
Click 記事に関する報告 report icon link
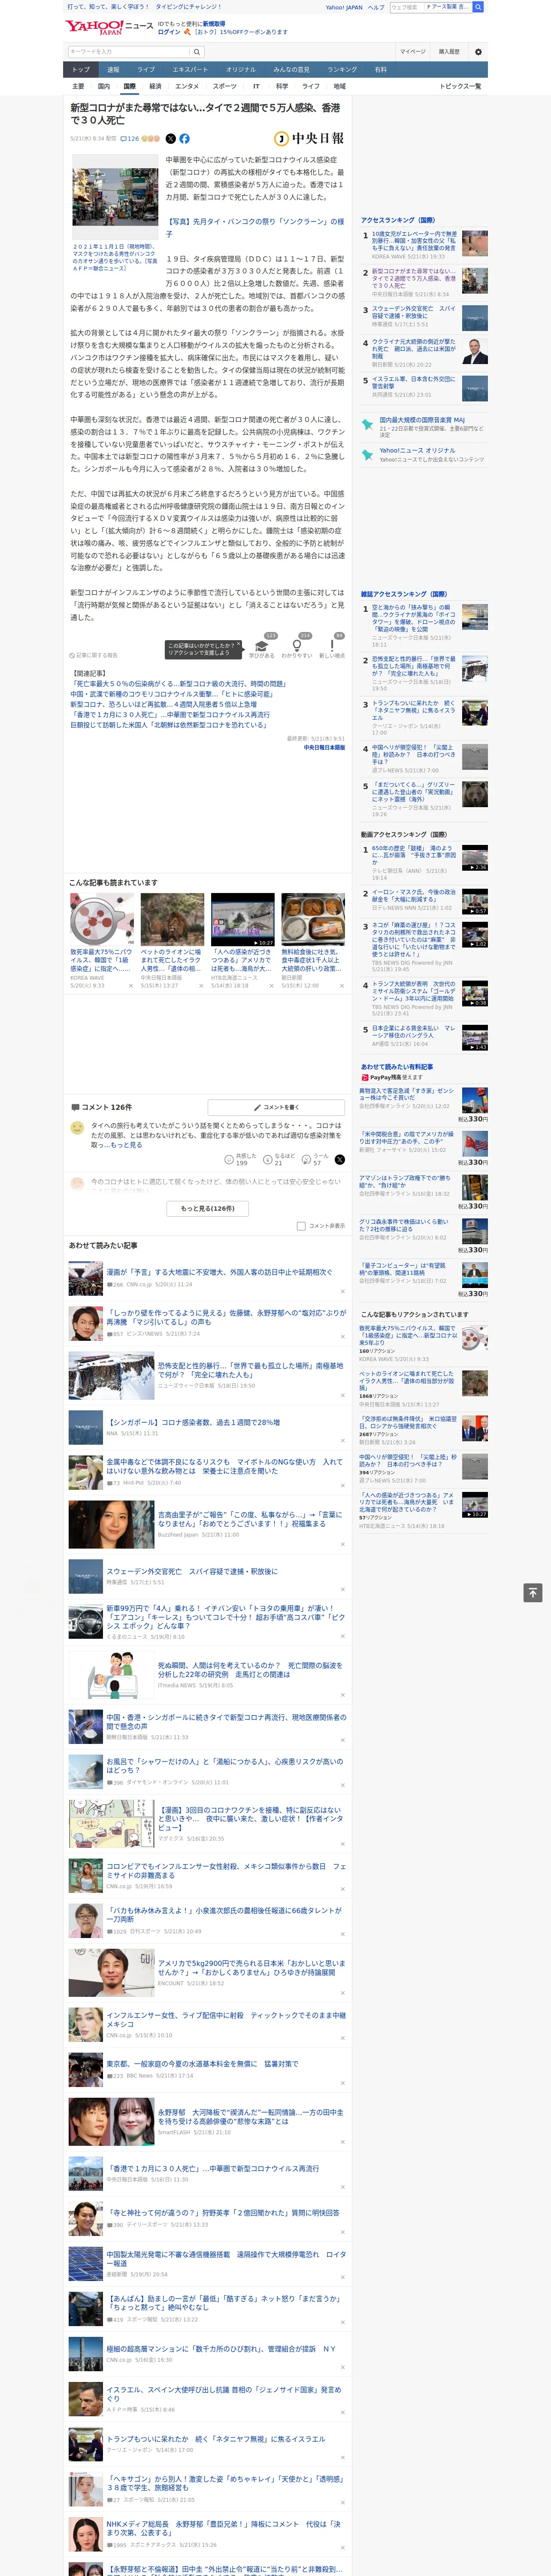[x=94, y=655]
